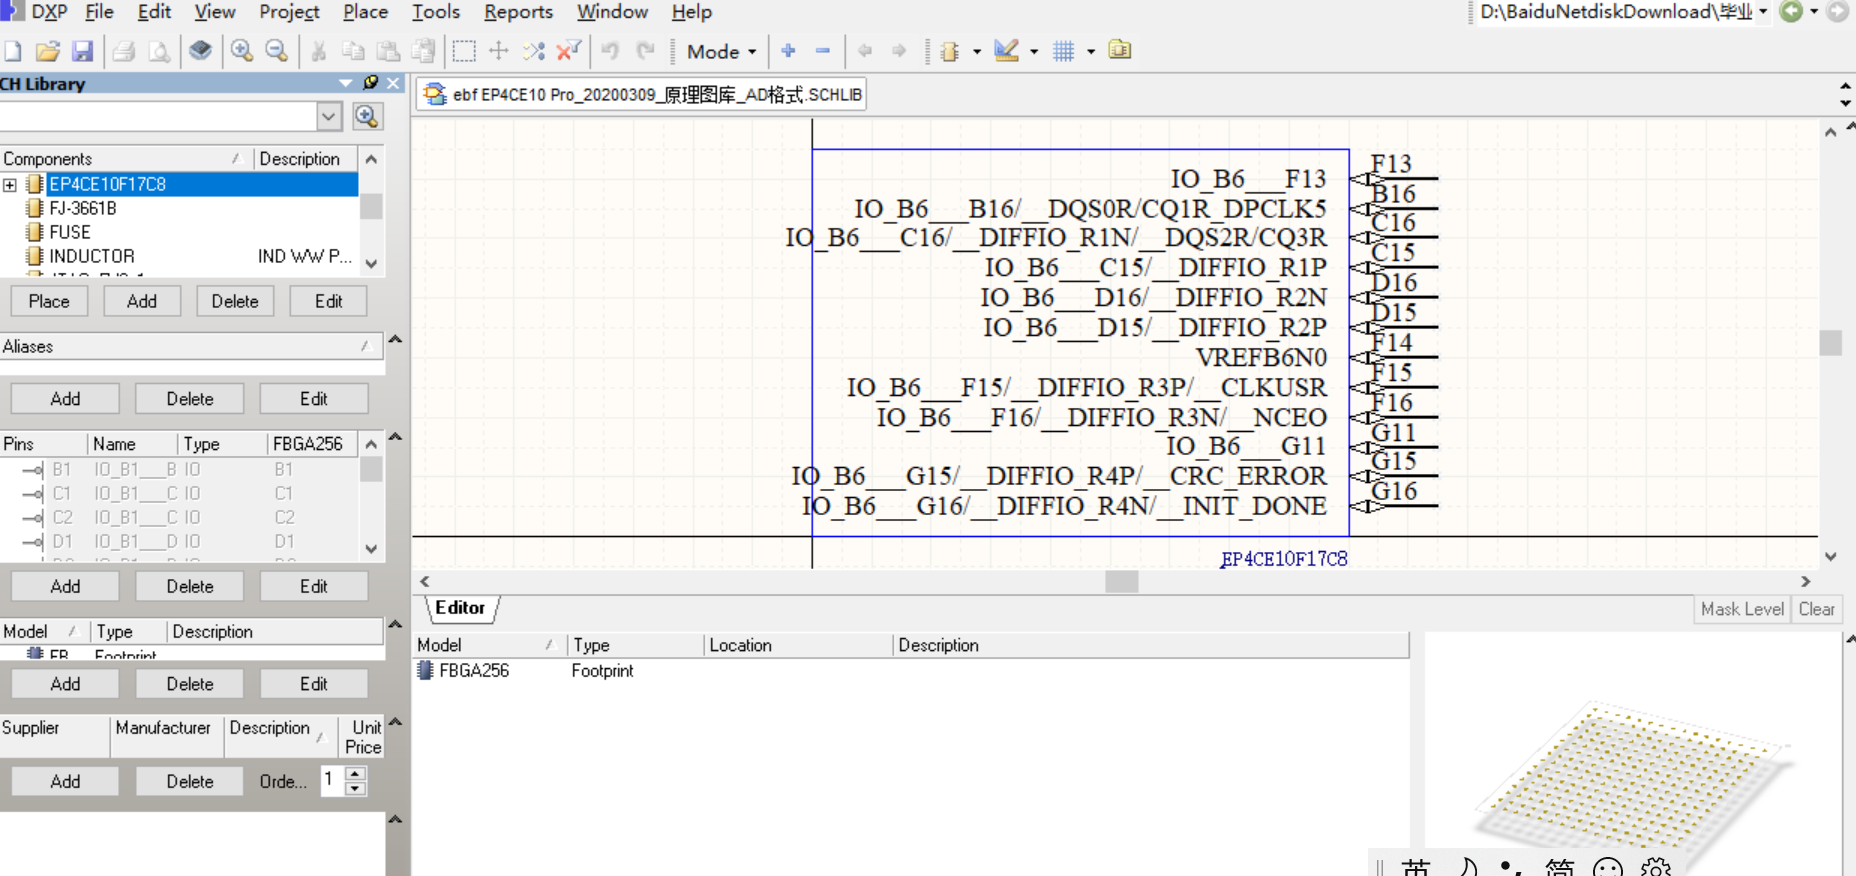Open Print Preview from the toolbar

[159, 51]
